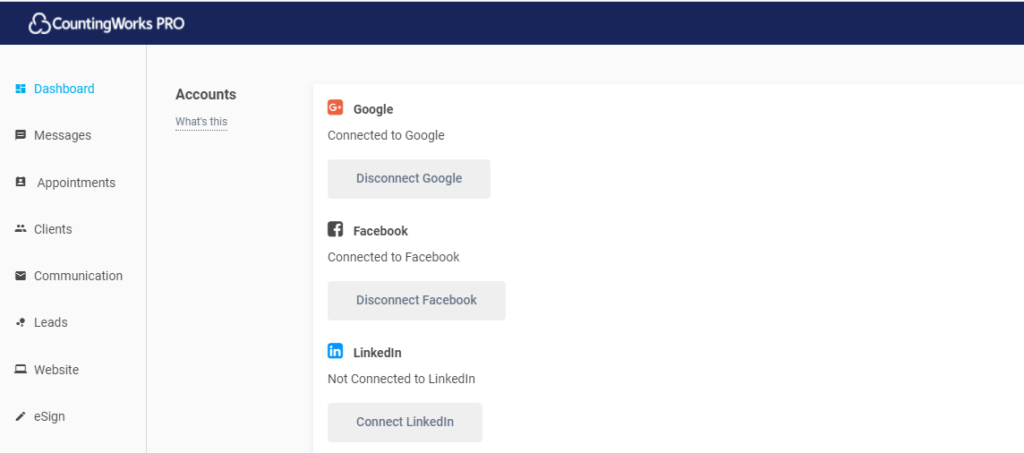The width and height of the screenshot is (1024, 453).
Task: Click the Website laptop icon
Action: pyautogui.click(x=20, y=369)
